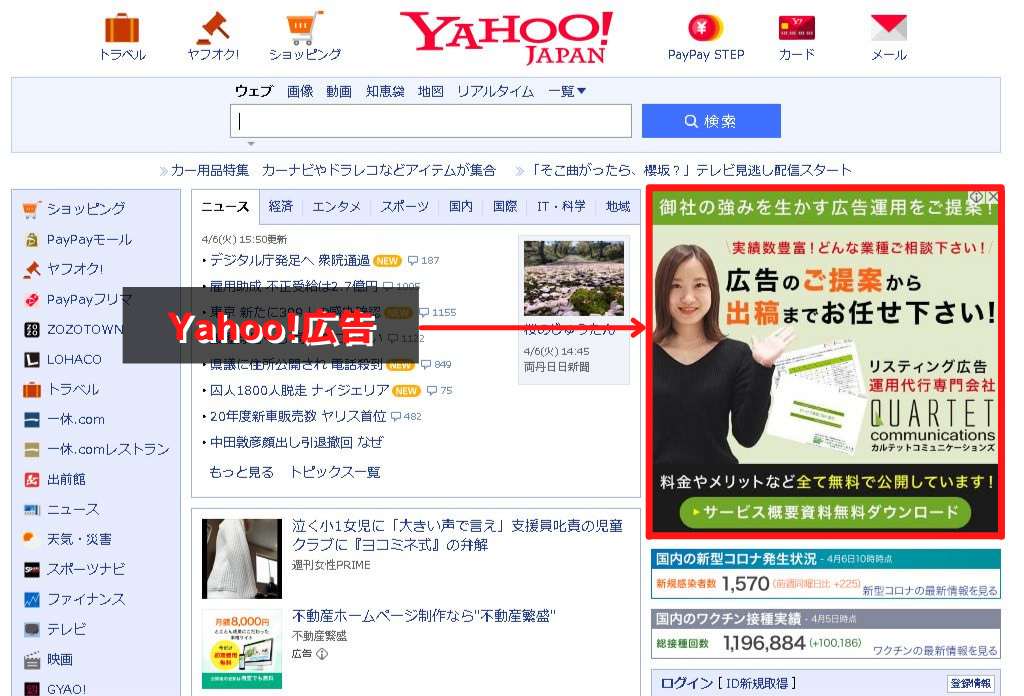Click the PayPayモール sidebar icon

tap(31, 240)
